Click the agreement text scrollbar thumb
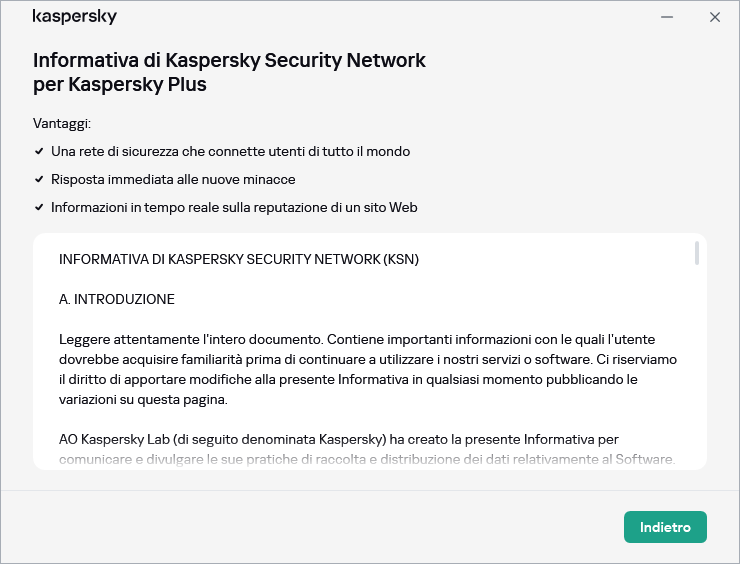The image size is (740, 564). click(696, 253)
